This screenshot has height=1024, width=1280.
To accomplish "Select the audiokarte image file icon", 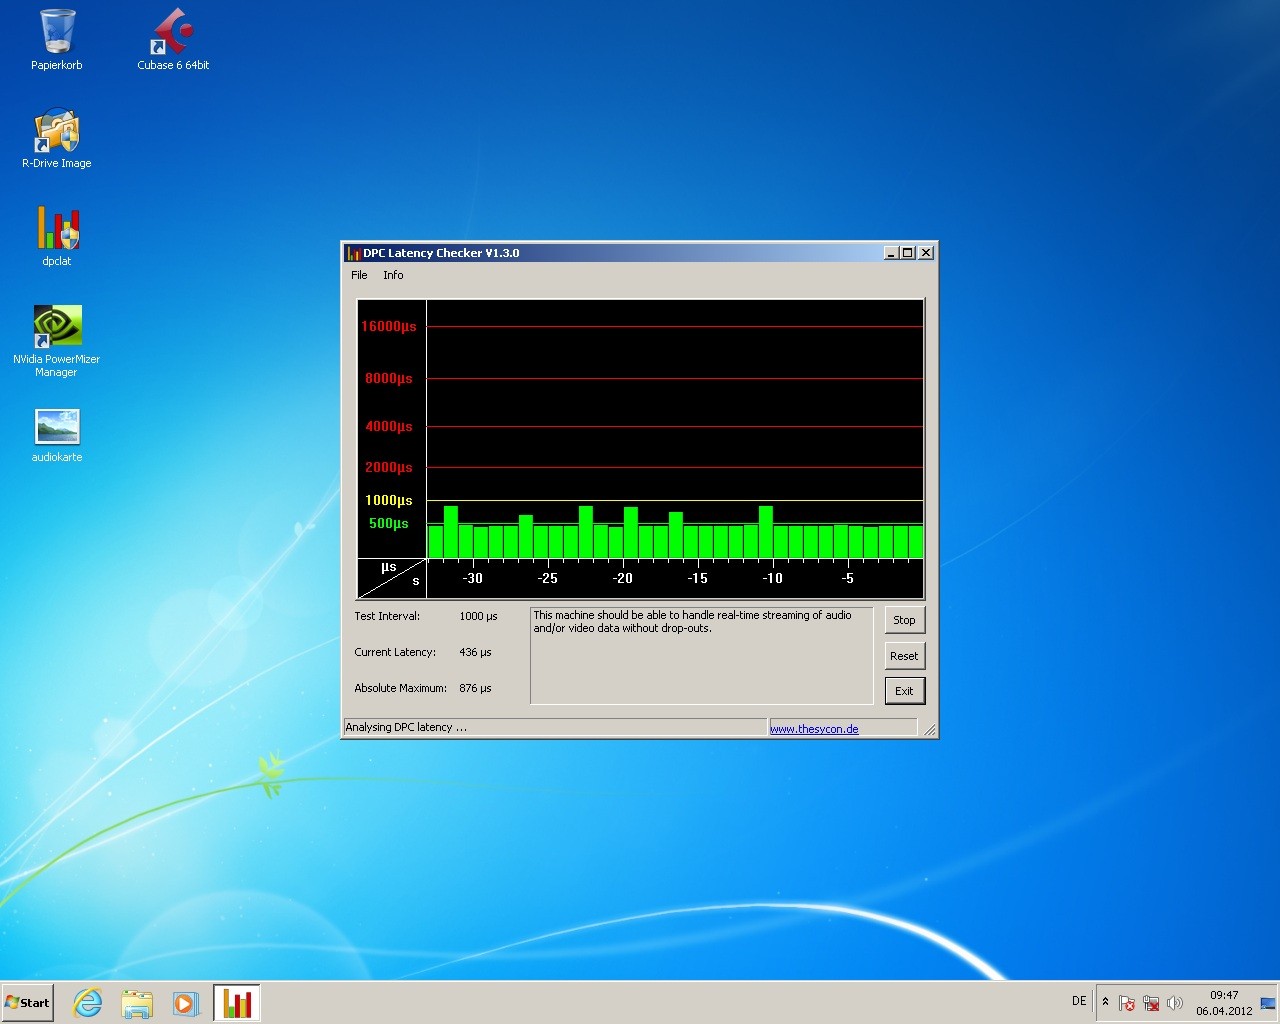I will 57,435.
